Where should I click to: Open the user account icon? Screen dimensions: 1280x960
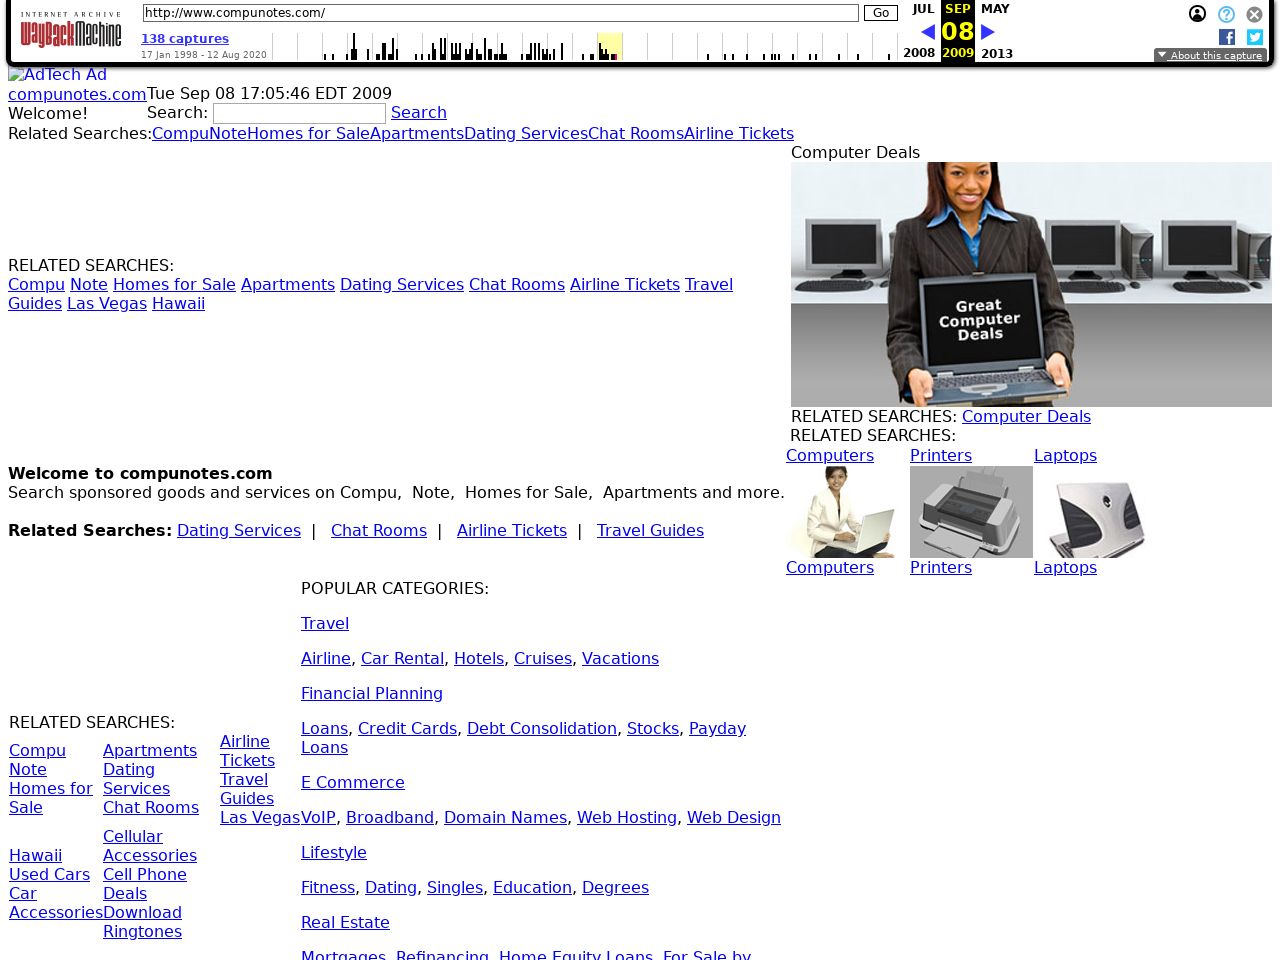click(x=1197, y=14)
